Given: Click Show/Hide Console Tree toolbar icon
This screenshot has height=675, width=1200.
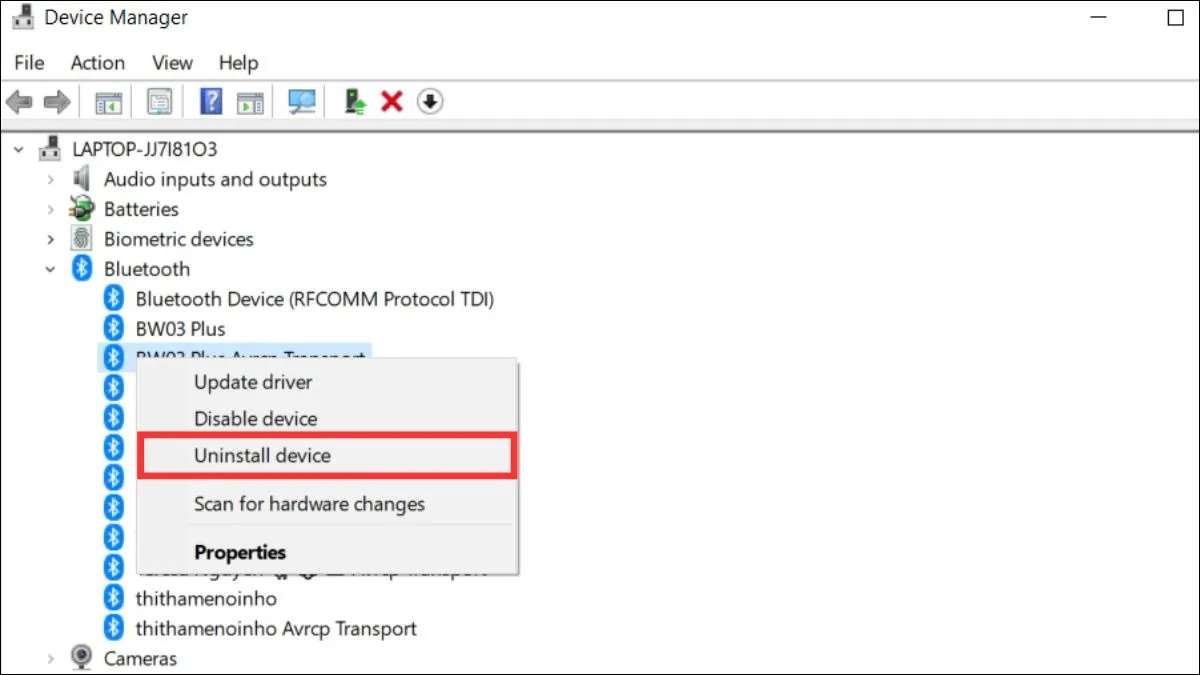Looking at the screenshot, I should 108,102.
